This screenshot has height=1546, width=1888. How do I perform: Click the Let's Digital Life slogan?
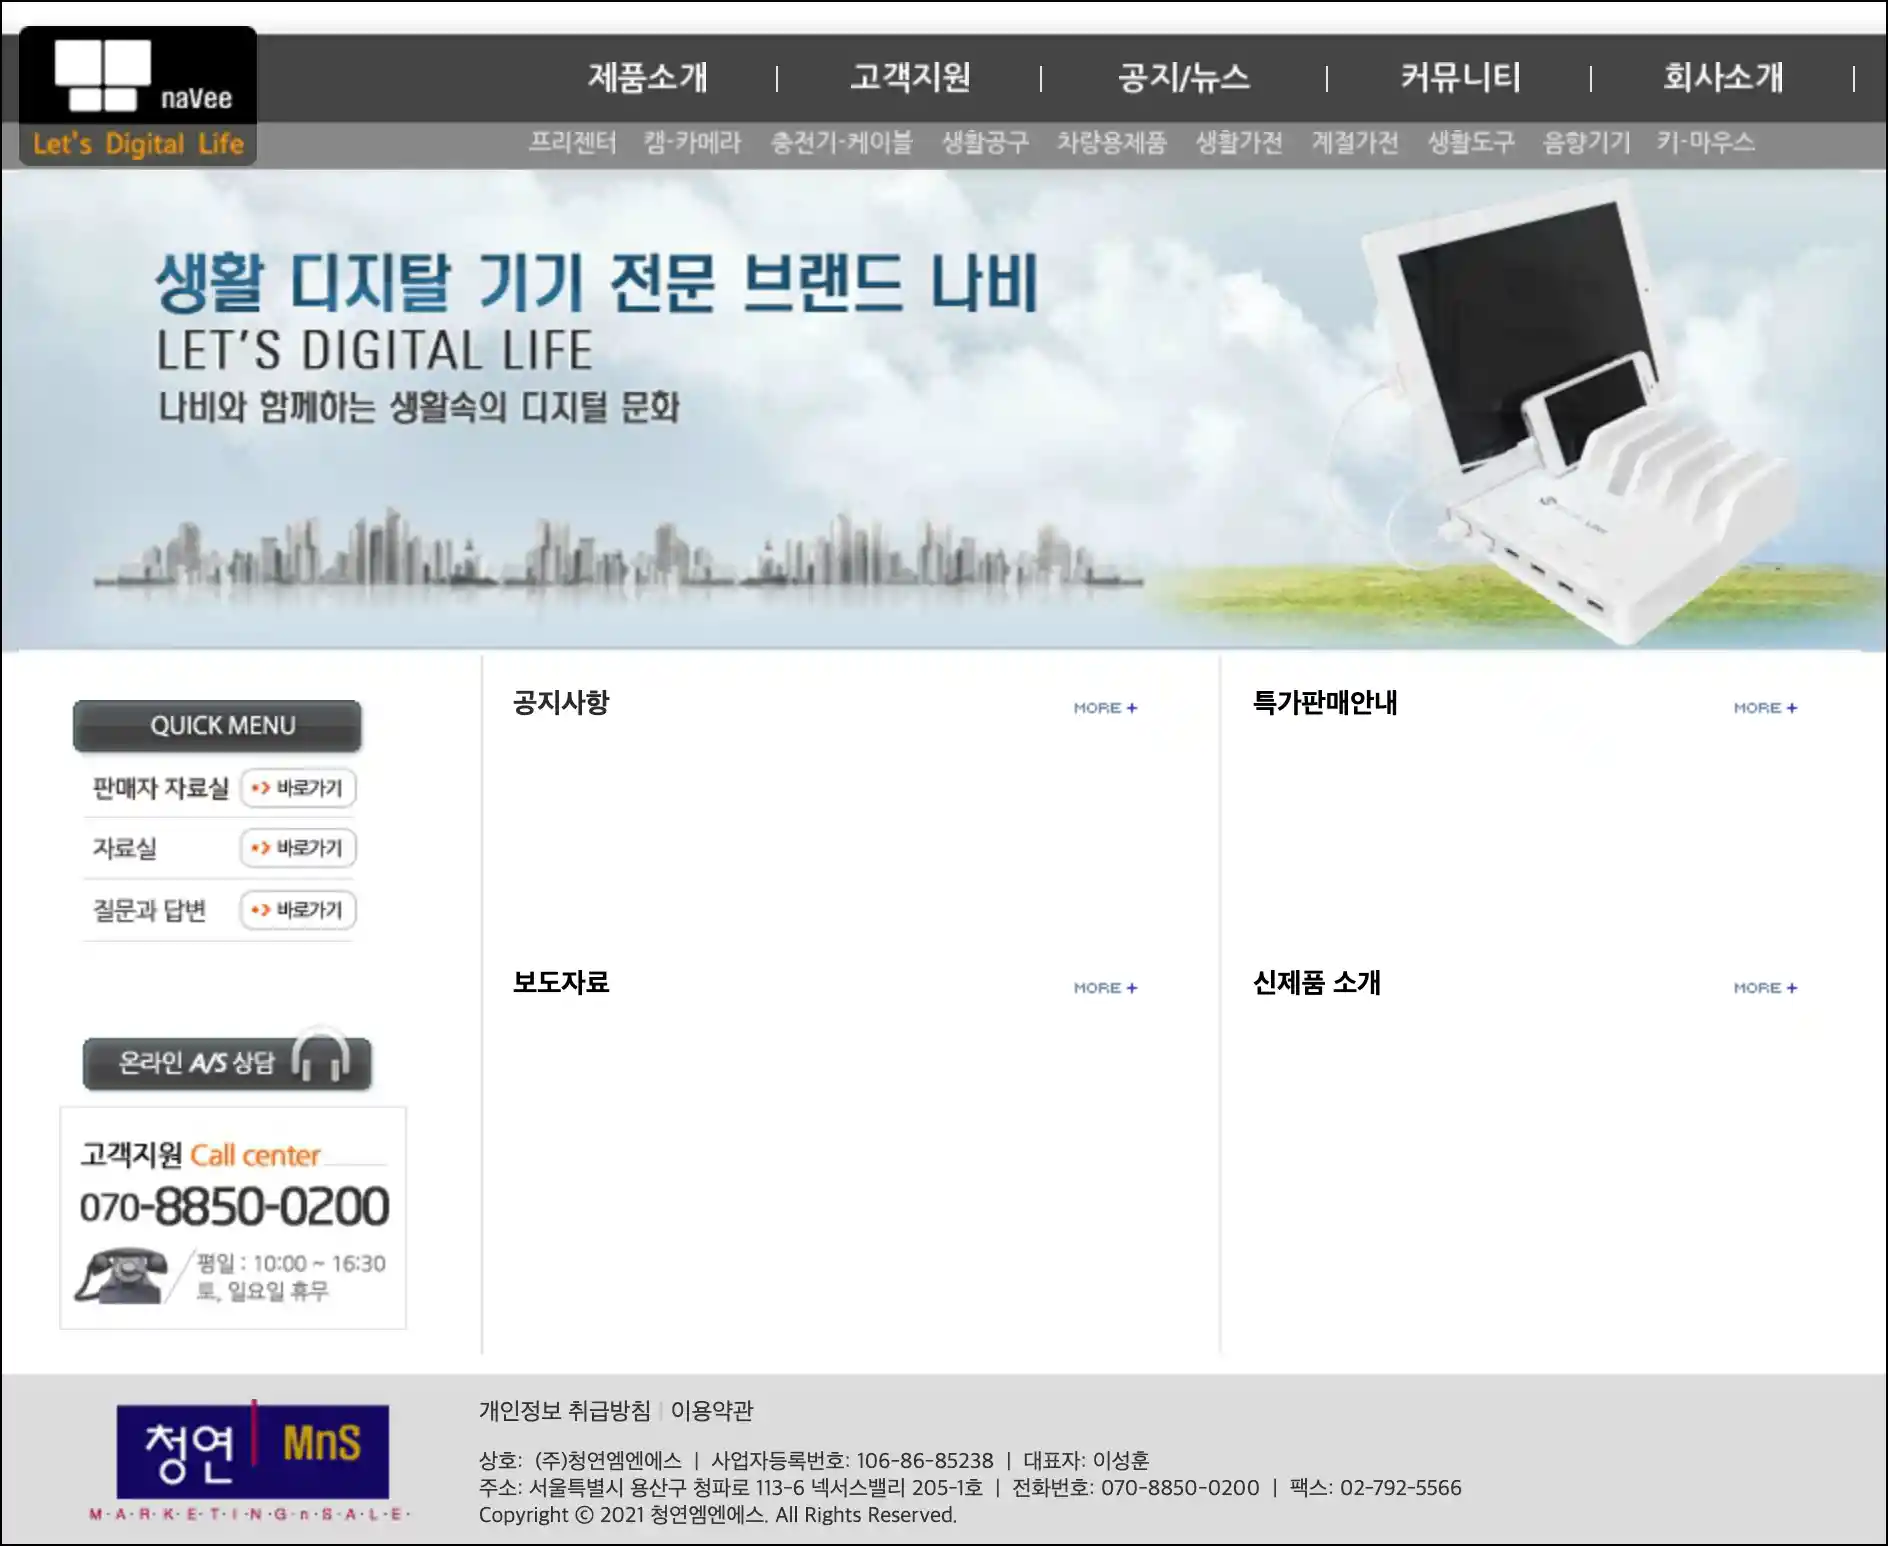[138, 144]
